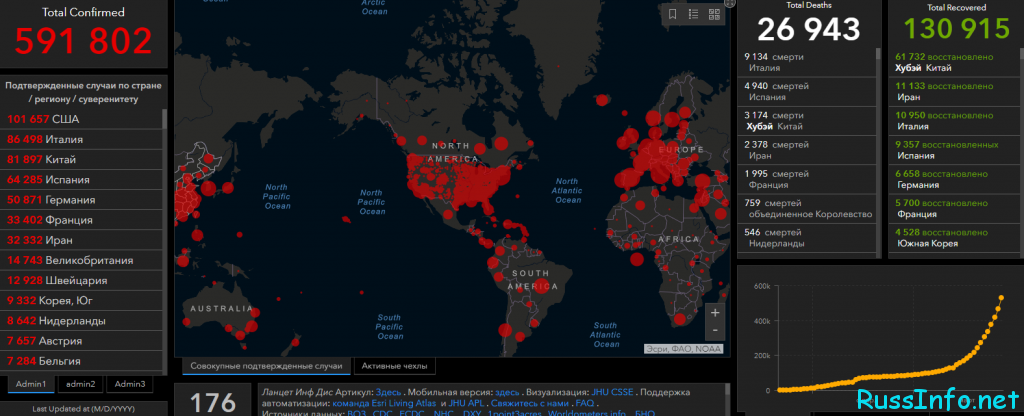Select the 50 871 Германия row
The image size is (1024, 416).
pos(82,200)
